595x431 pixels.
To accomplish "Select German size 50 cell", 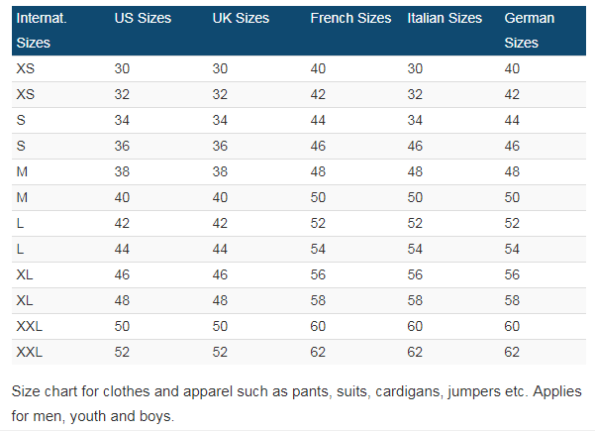I will (512, 198).
